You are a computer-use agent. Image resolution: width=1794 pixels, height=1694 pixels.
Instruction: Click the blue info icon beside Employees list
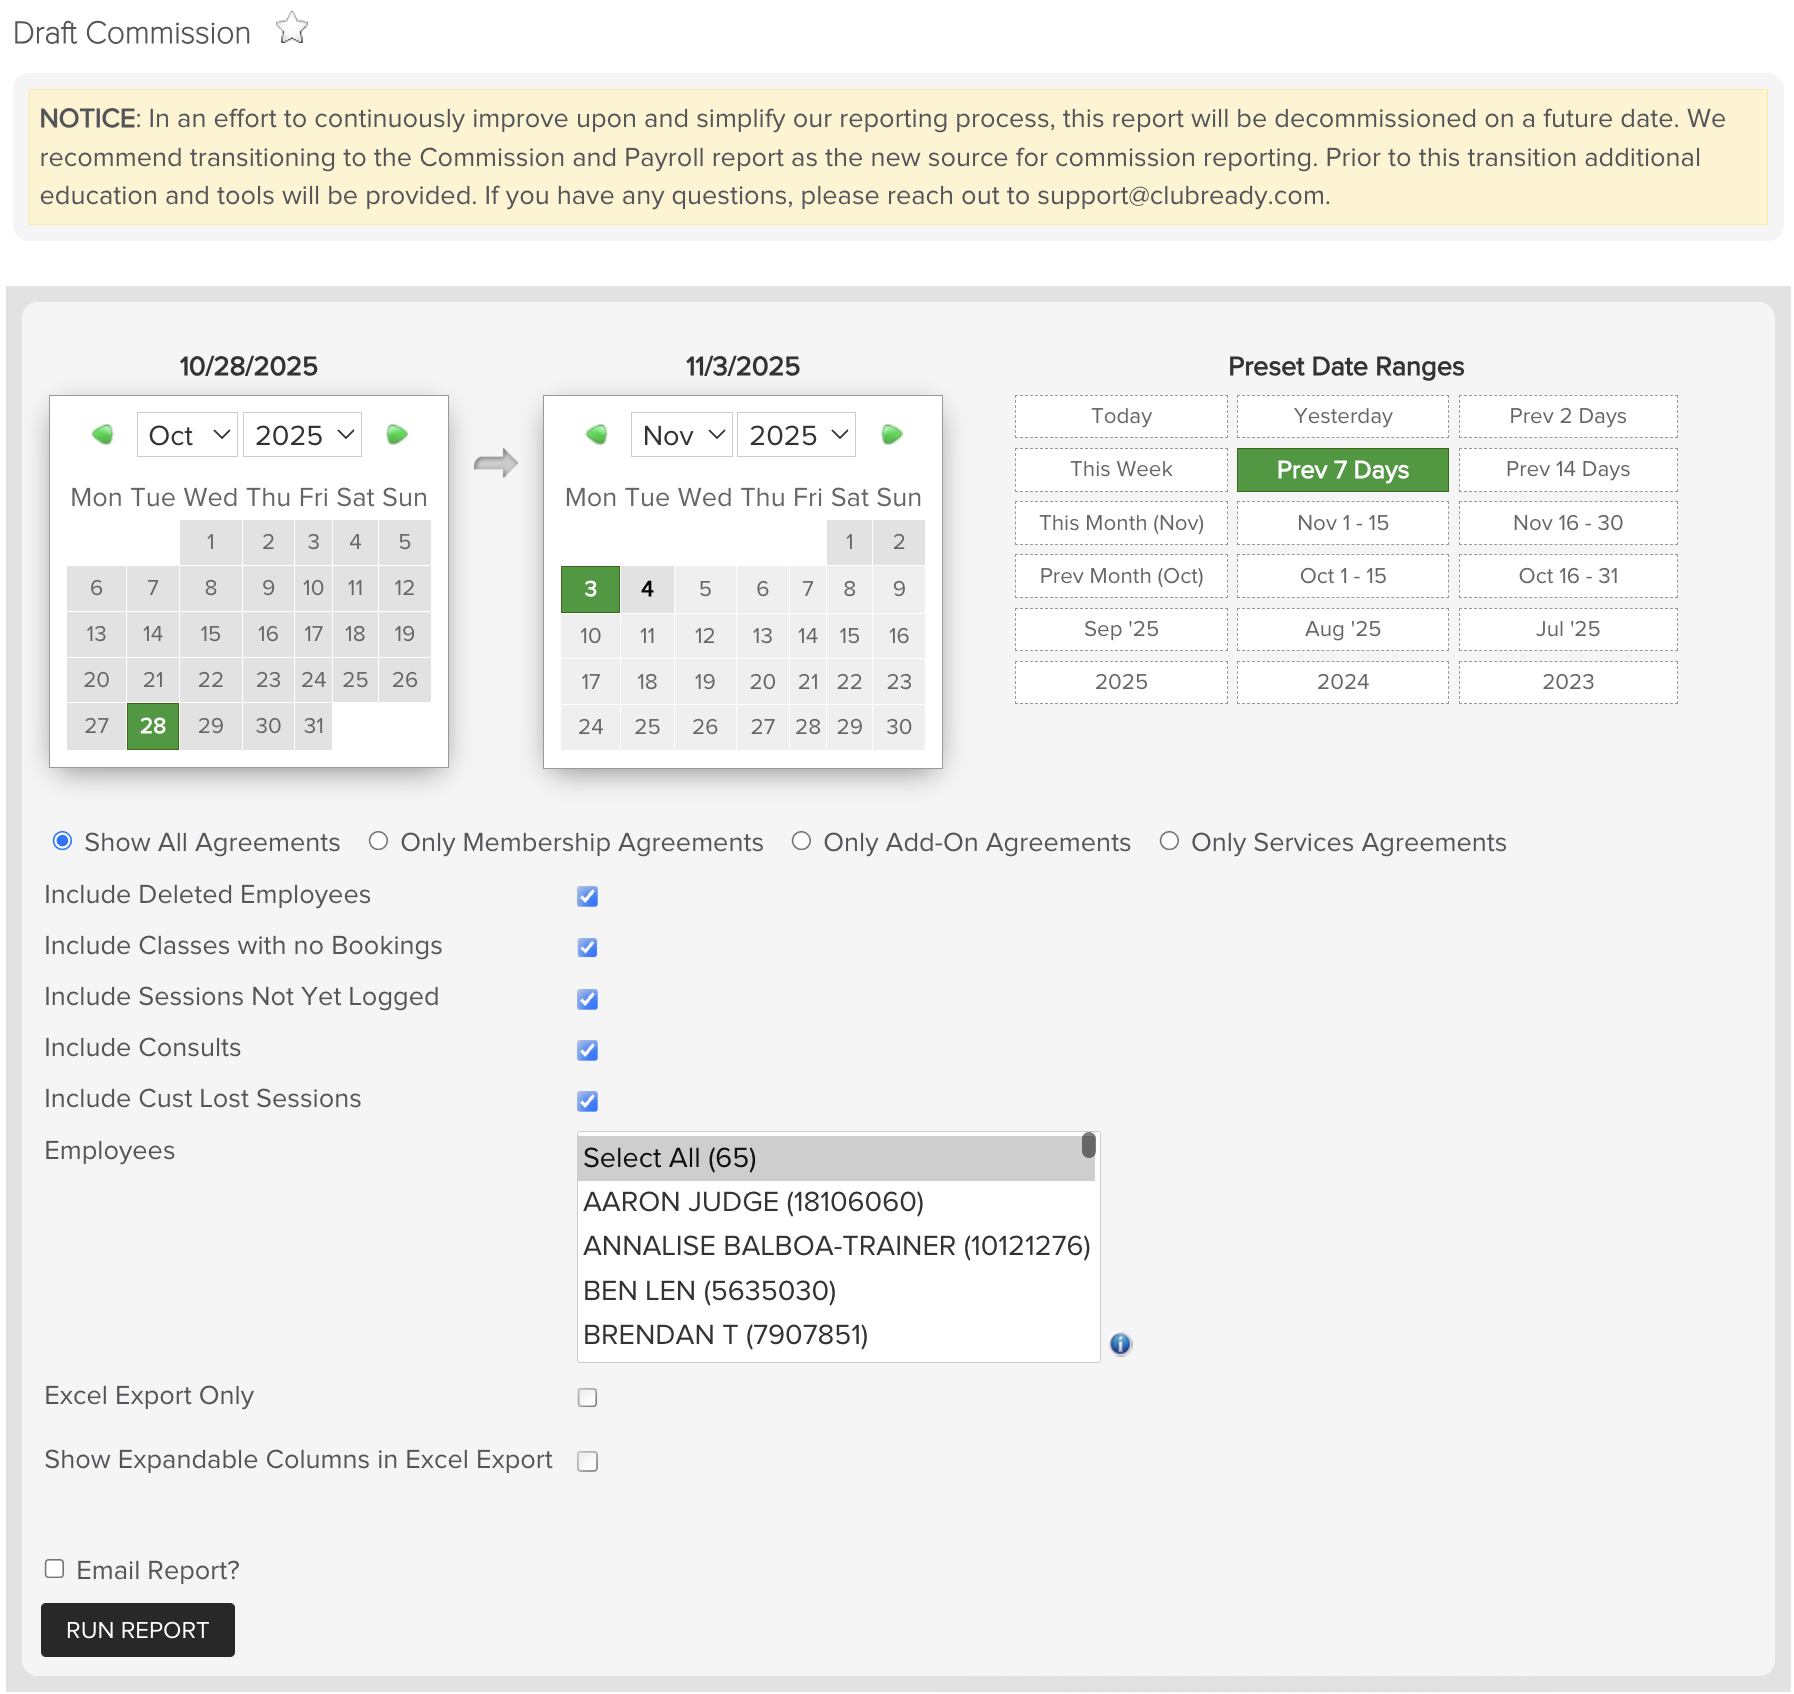[1121, 1344]
